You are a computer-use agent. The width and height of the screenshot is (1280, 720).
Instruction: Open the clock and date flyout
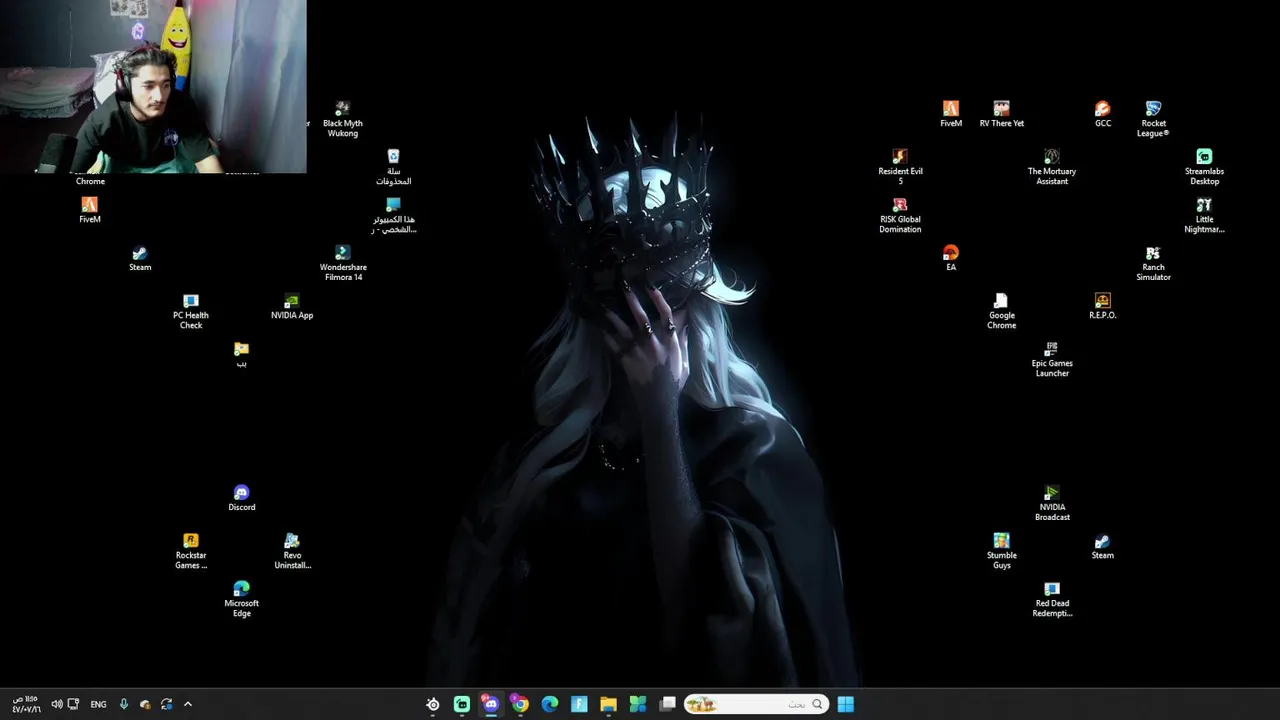(x=27, y=704)
